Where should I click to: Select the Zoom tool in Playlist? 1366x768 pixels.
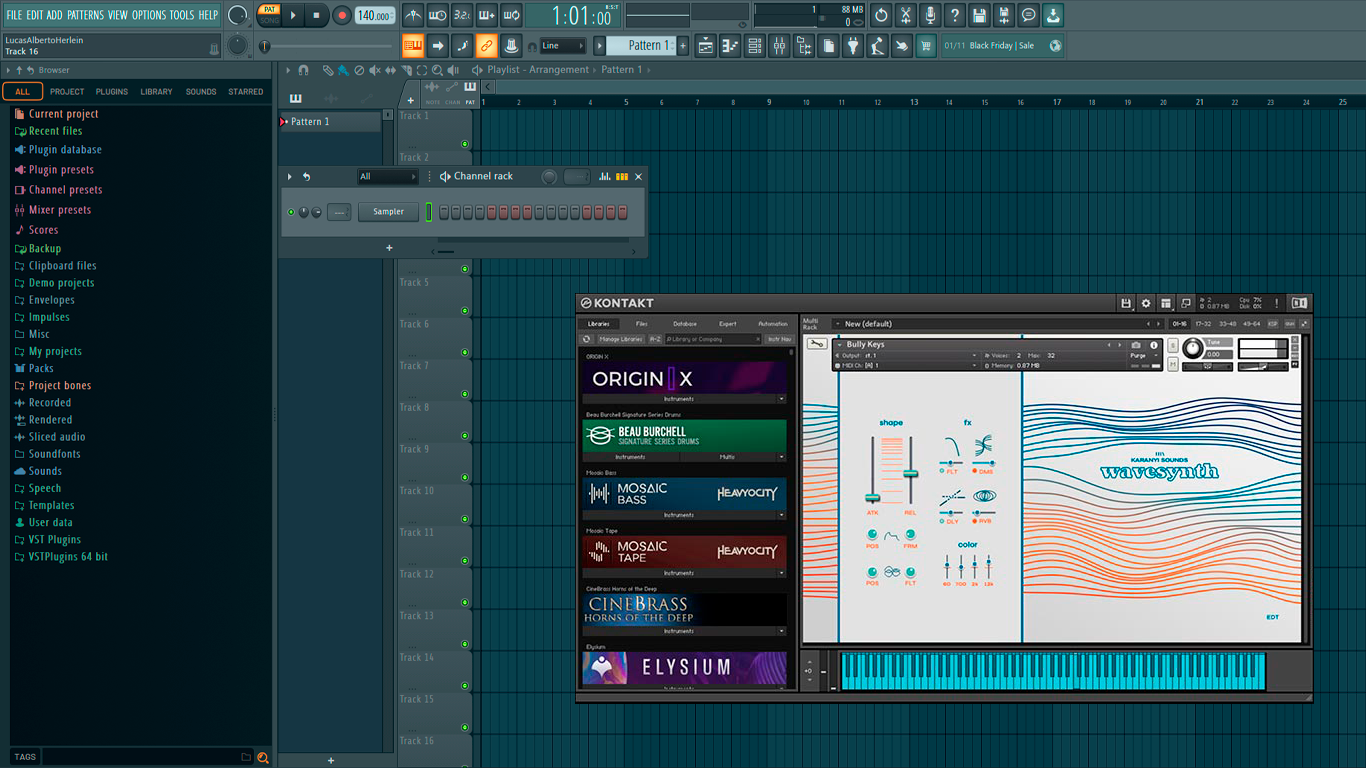tap(438, 70)
